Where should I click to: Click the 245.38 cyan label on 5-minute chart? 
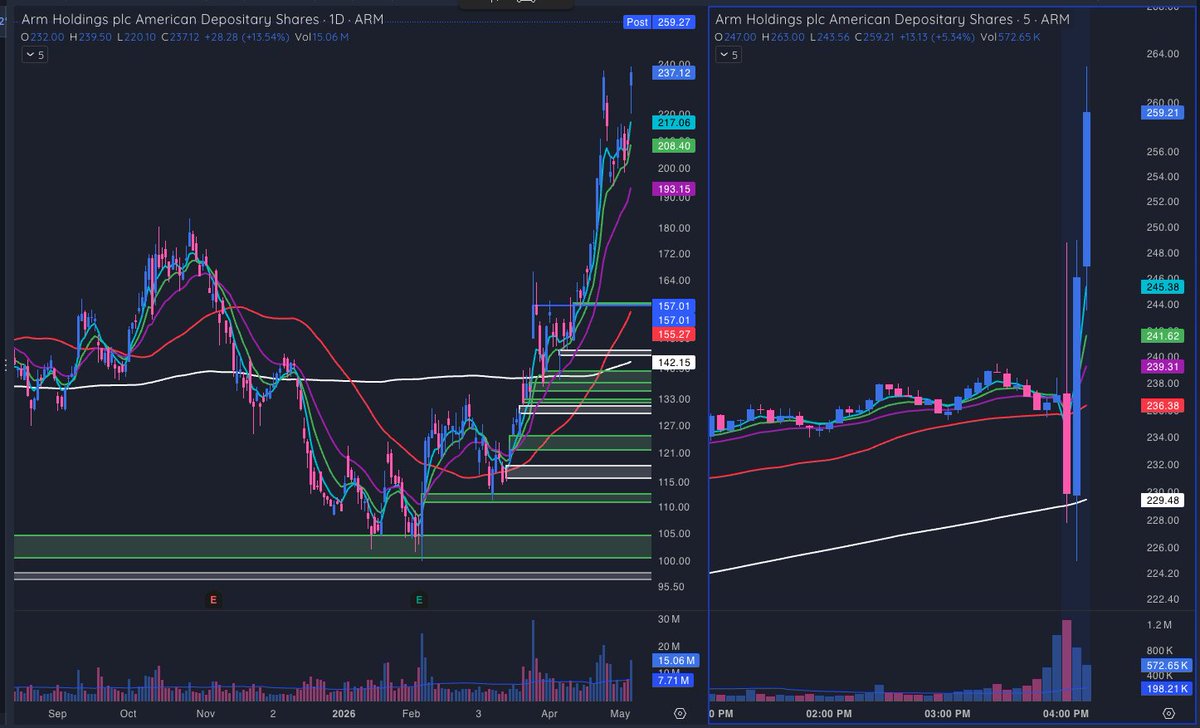(x=1161, y=286)
